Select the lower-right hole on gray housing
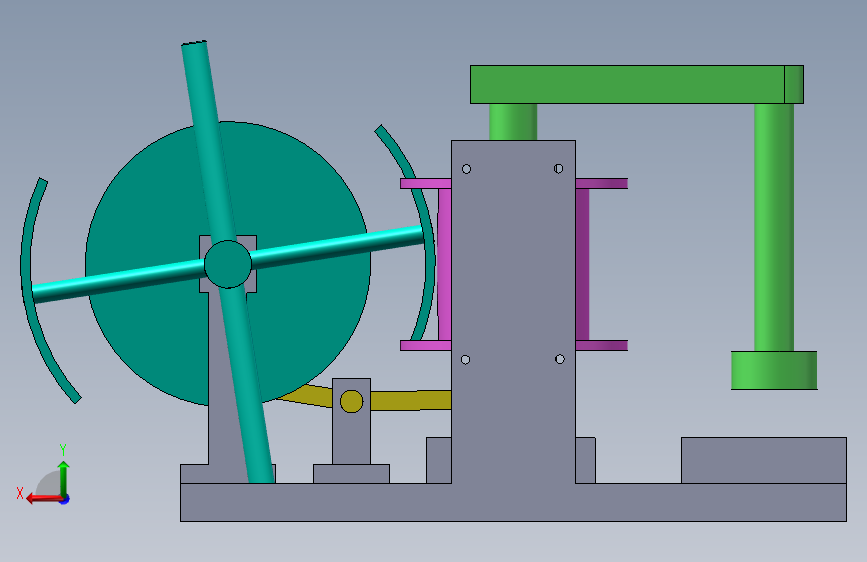 560,359
